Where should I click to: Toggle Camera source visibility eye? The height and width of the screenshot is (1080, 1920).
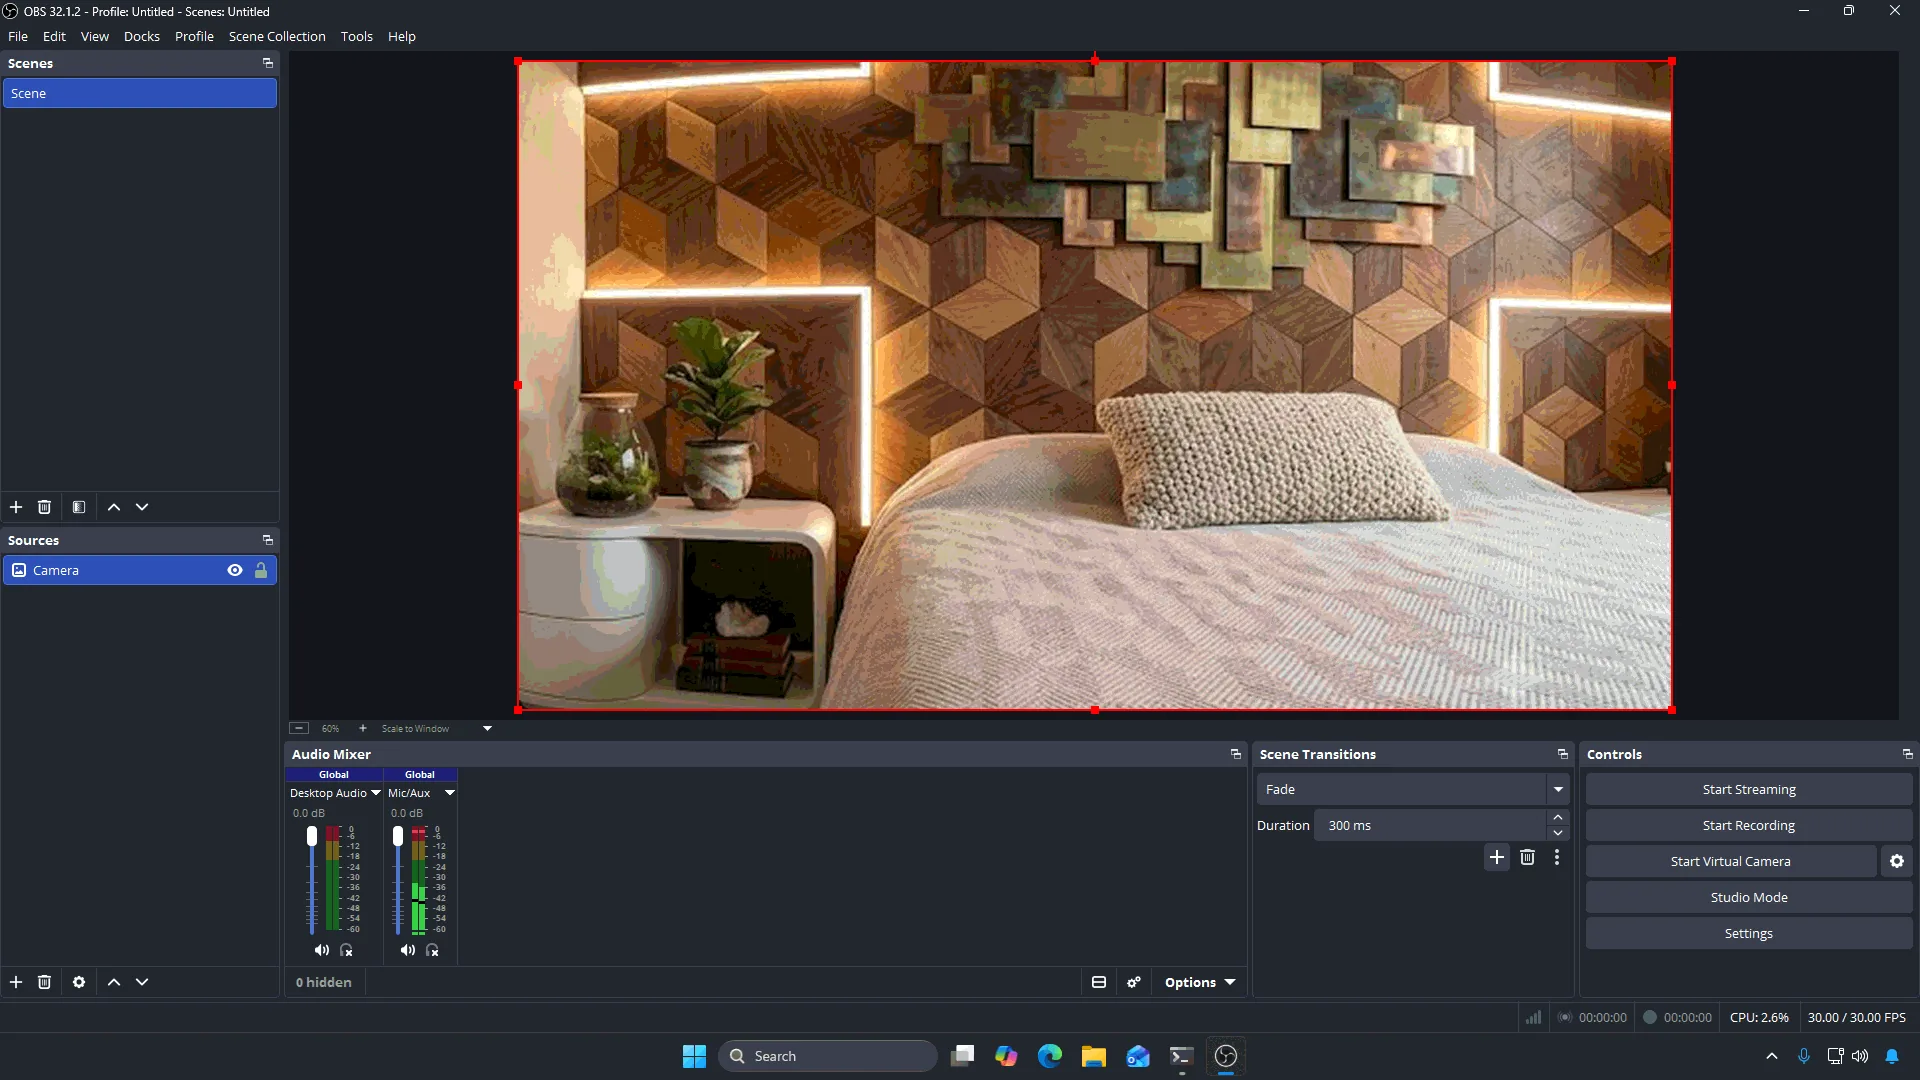(x=235, y=570)
